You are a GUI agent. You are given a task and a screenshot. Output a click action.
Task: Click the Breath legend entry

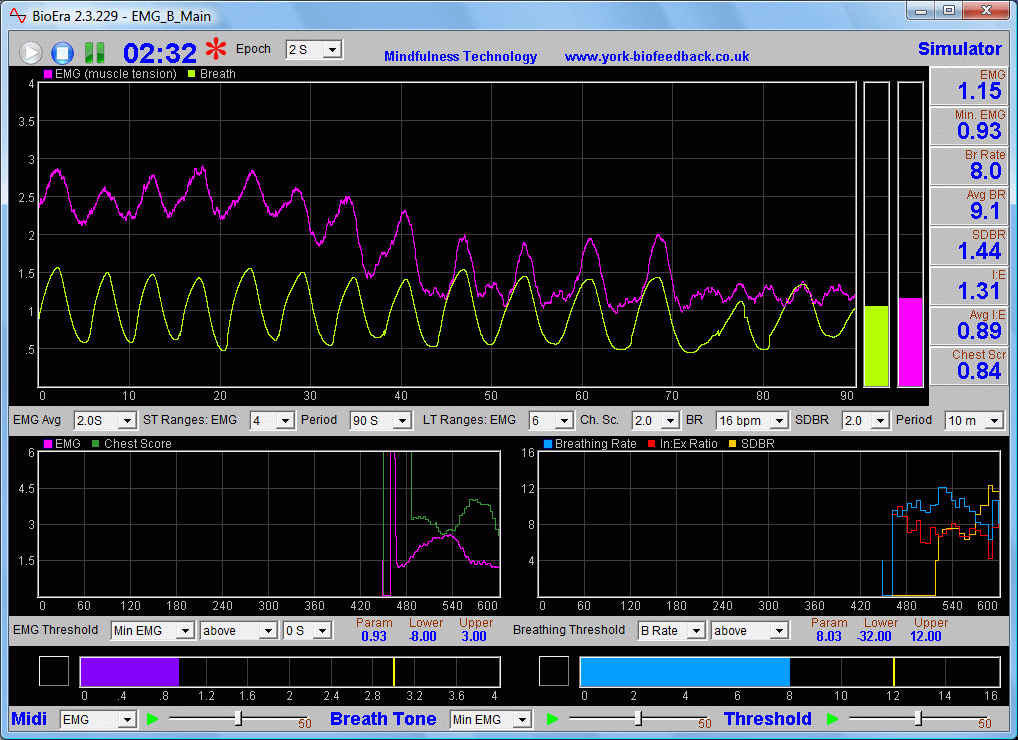click(x=212, y=74)
